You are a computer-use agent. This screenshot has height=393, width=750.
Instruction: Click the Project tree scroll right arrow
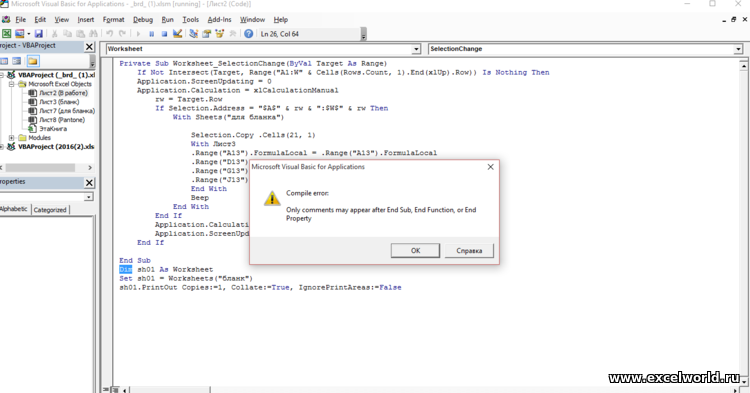[90, 168]
